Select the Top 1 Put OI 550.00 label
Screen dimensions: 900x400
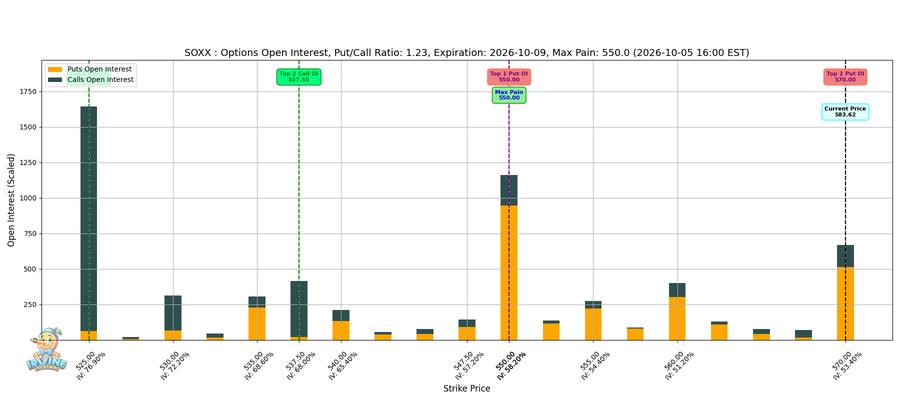pos(509,77)
